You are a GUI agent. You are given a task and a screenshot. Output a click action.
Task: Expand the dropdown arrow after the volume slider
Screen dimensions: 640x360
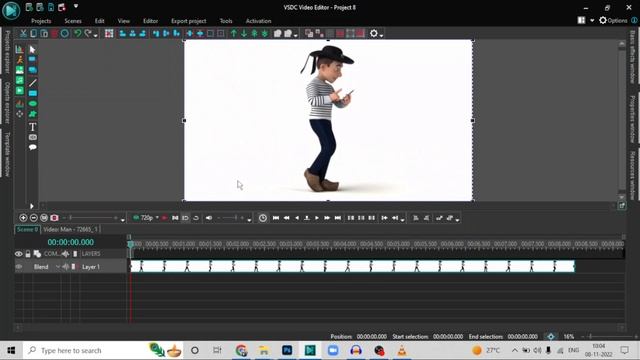249,220
